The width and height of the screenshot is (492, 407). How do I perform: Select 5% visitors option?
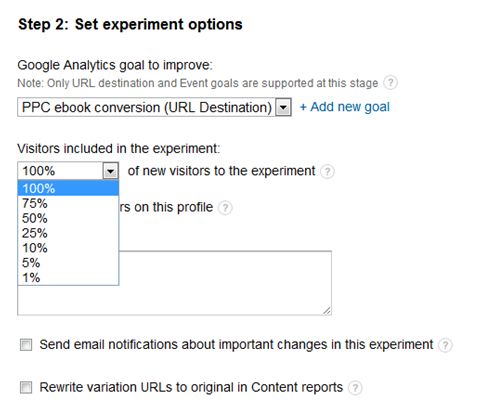(x=68, y=263)
